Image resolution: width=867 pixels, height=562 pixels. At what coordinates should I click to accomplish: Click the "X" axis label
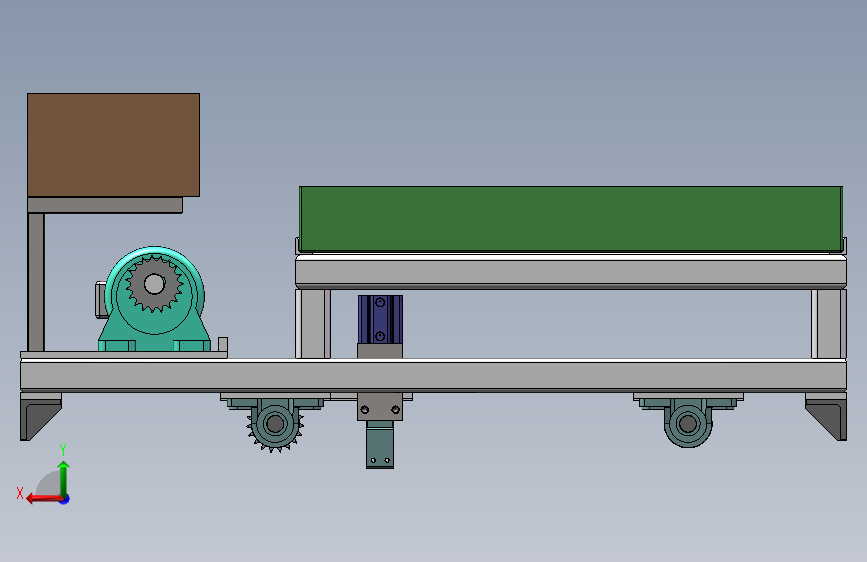20,493
